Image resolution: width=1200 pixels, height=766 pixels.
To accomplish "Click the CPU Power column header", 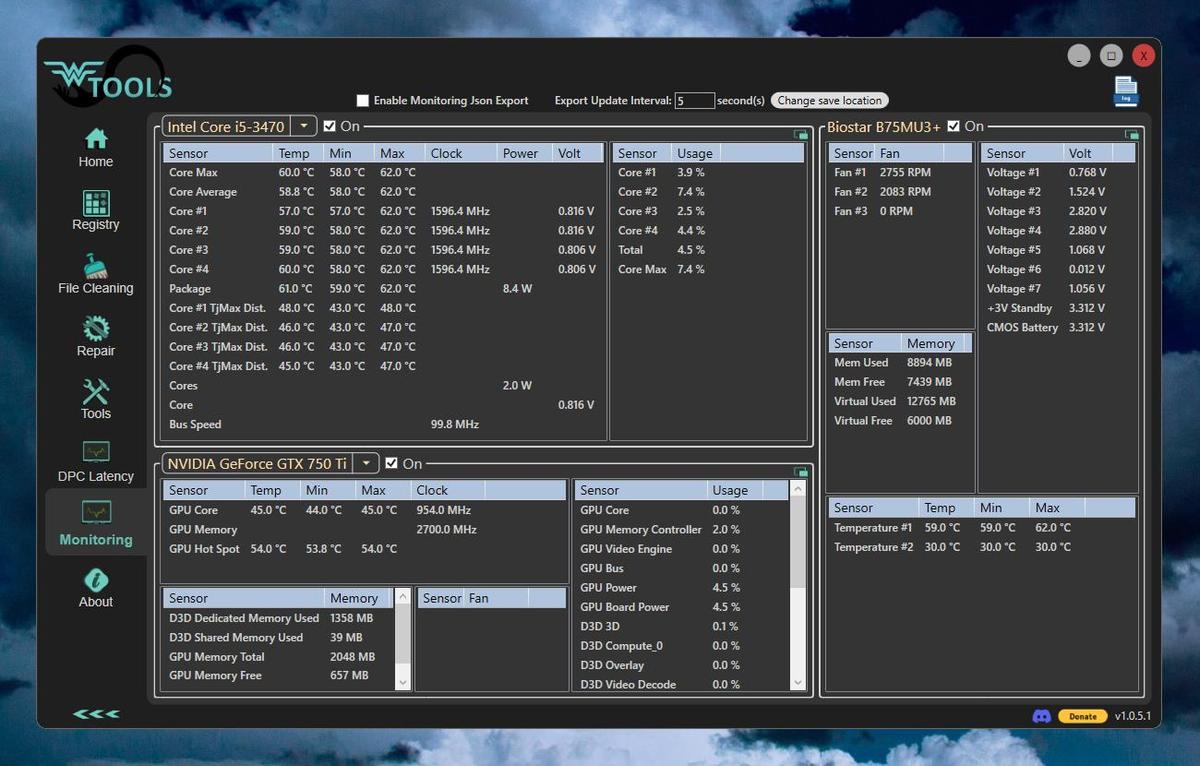I will 525,153.
